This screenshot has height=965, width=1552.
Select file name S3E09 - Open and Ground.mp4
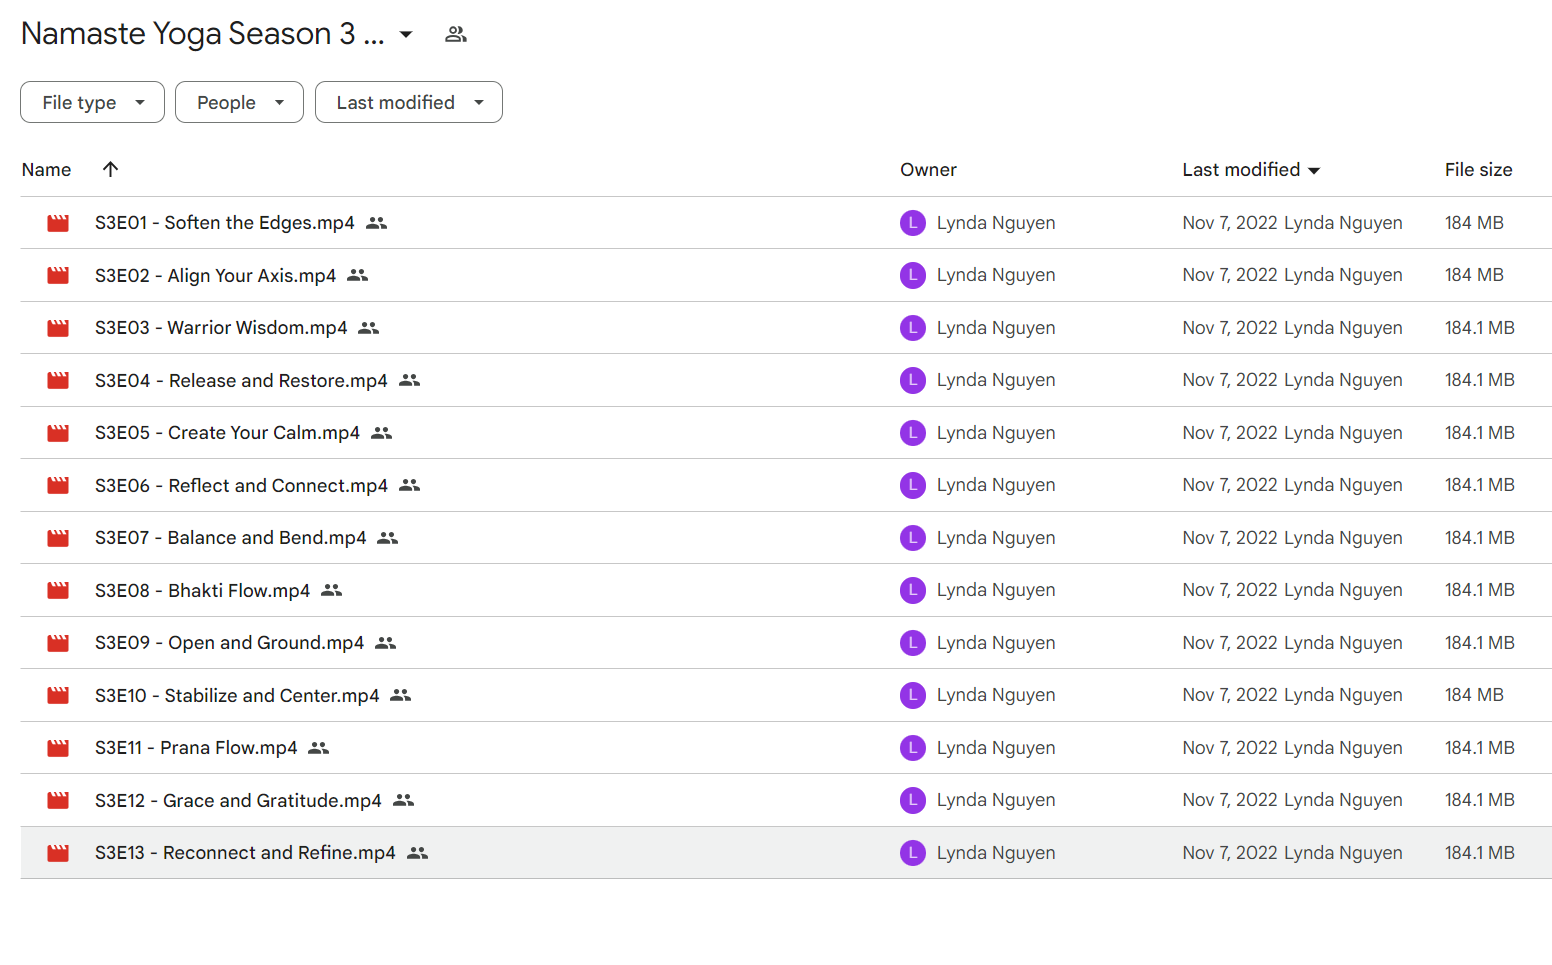coord(230,643)
